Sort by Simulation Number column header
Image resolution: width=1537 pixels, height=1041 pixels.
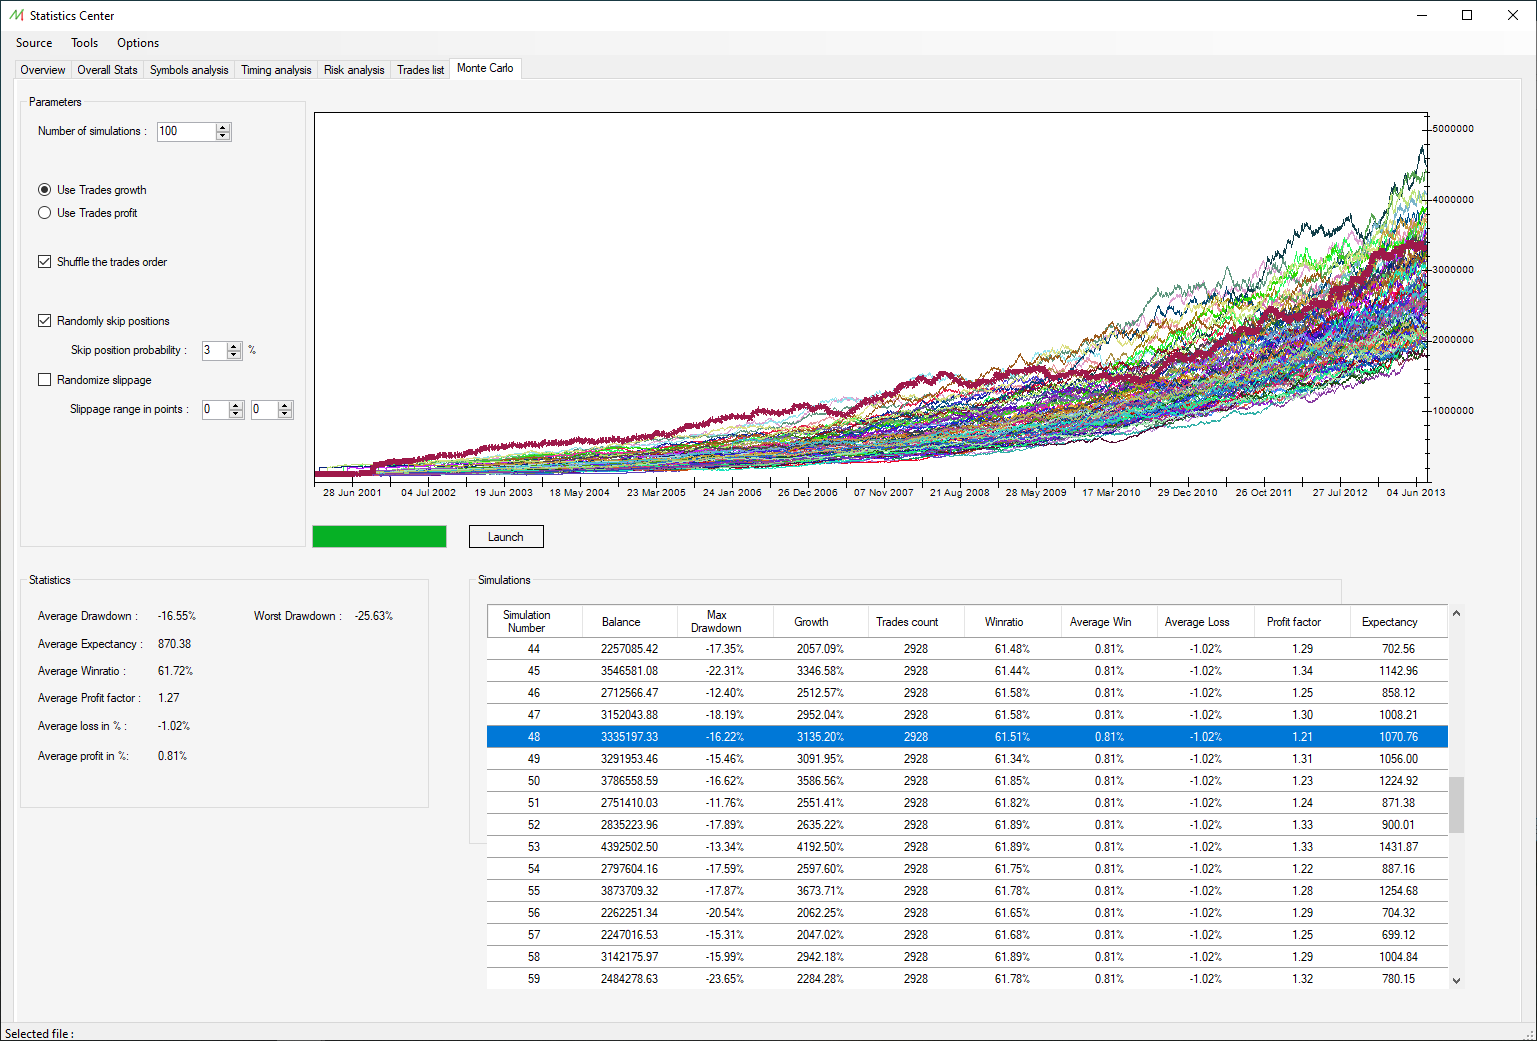534,621
